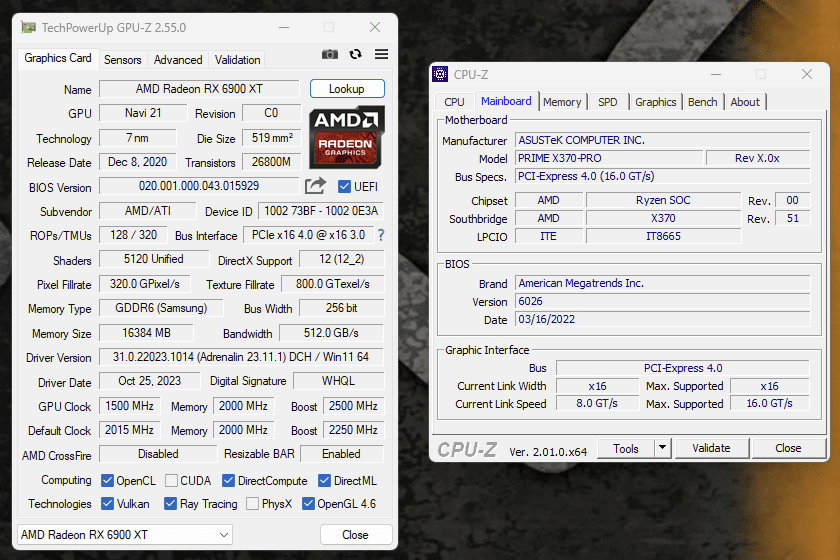Toggle the DirectML checkbox
This screenshot has width=840, height=560.
pyautogui.click(x=324, y=481)
